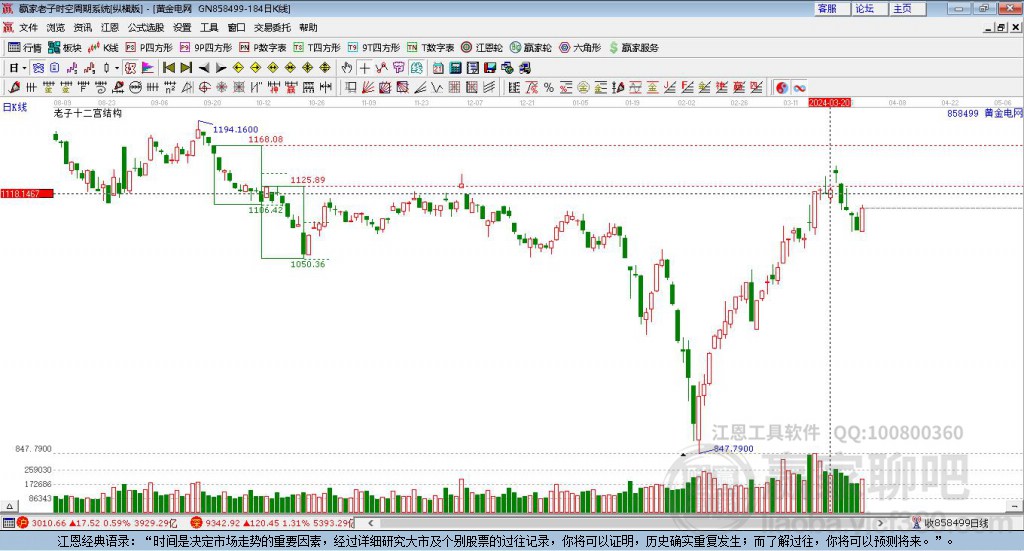Select the circular target crosshair drawing tool

click(x=204, y=87)
